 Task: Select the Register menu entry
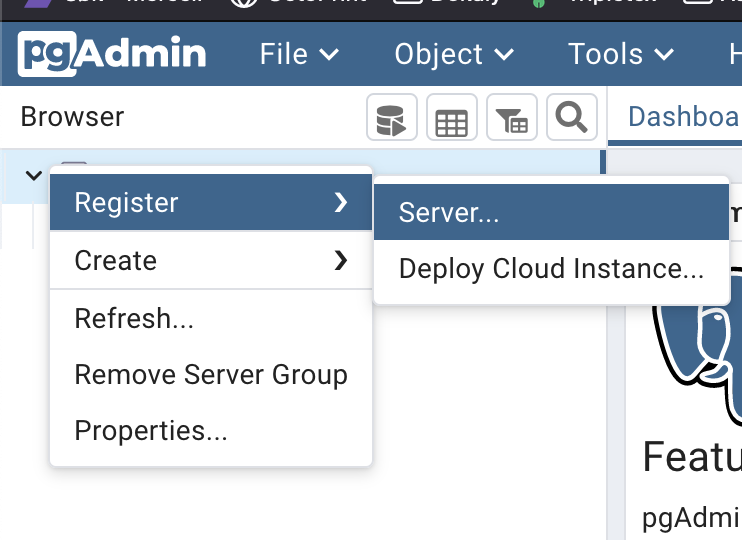211,203
